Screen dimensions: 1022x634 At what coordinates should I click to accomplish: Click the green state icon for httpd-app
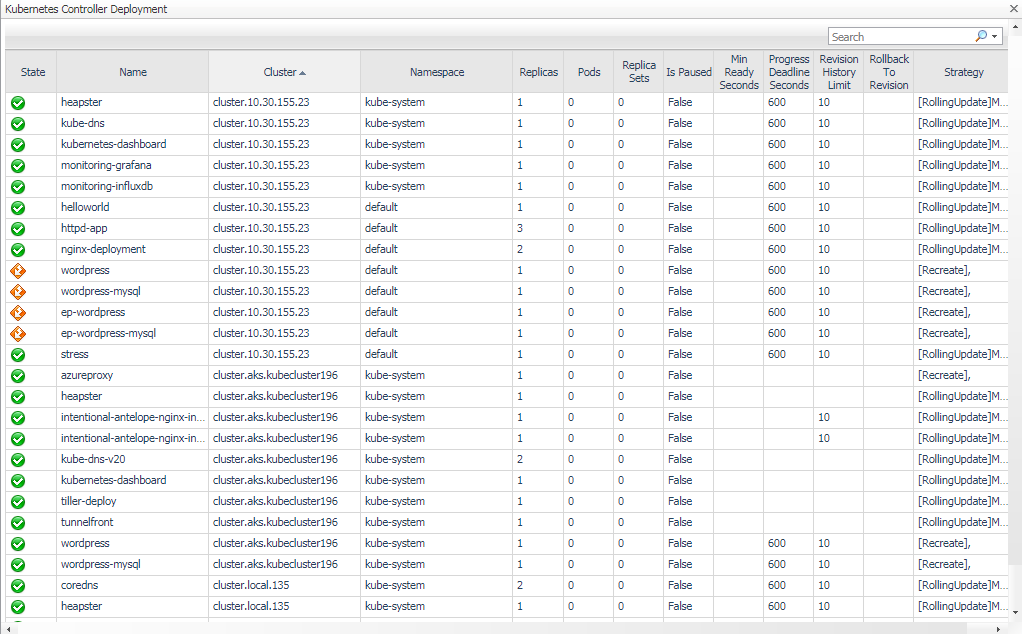[x=18, y=229]
